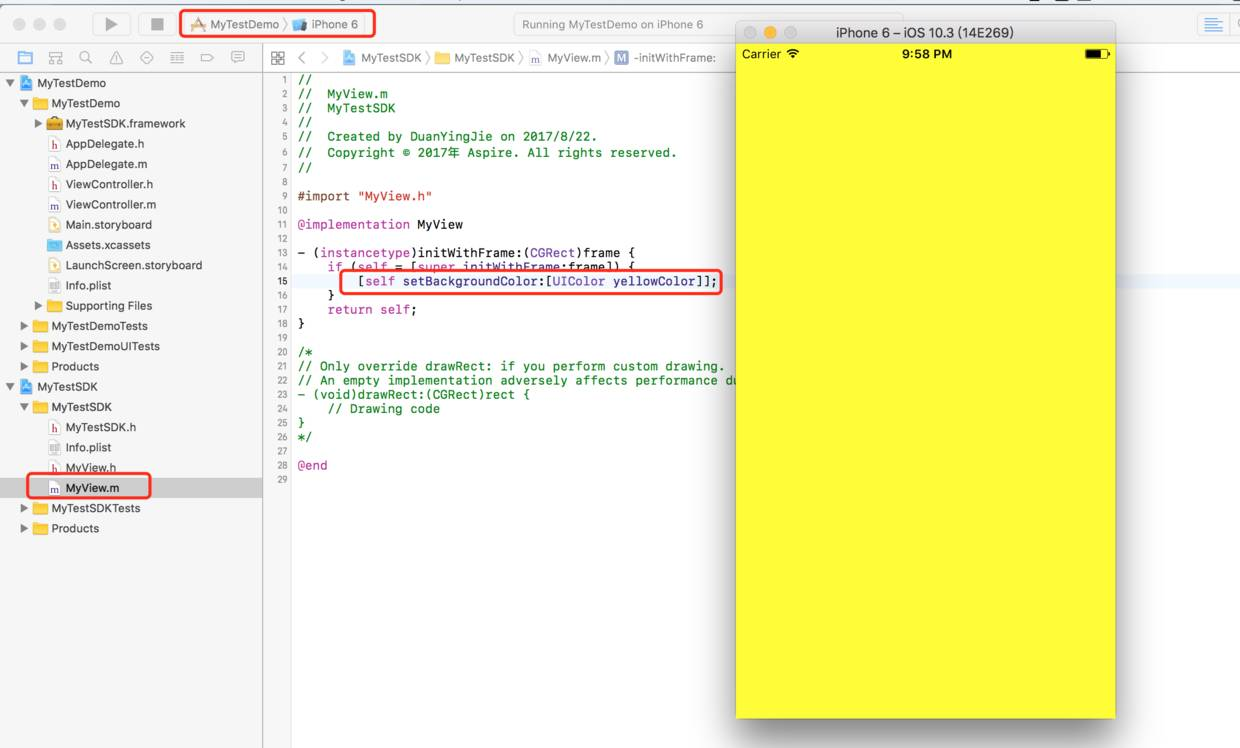Expand Products under MyTestDemo
The image size is (1240, 748).
point(24,366)
